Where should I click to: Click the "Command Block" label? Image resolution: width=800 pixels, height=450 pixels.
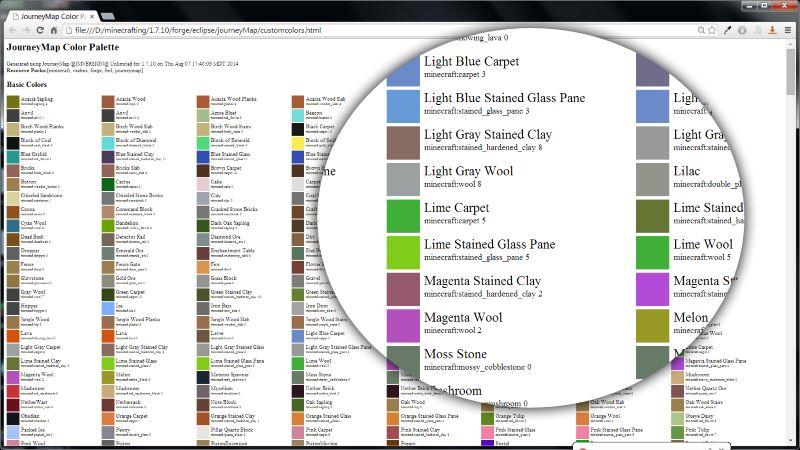134,209
